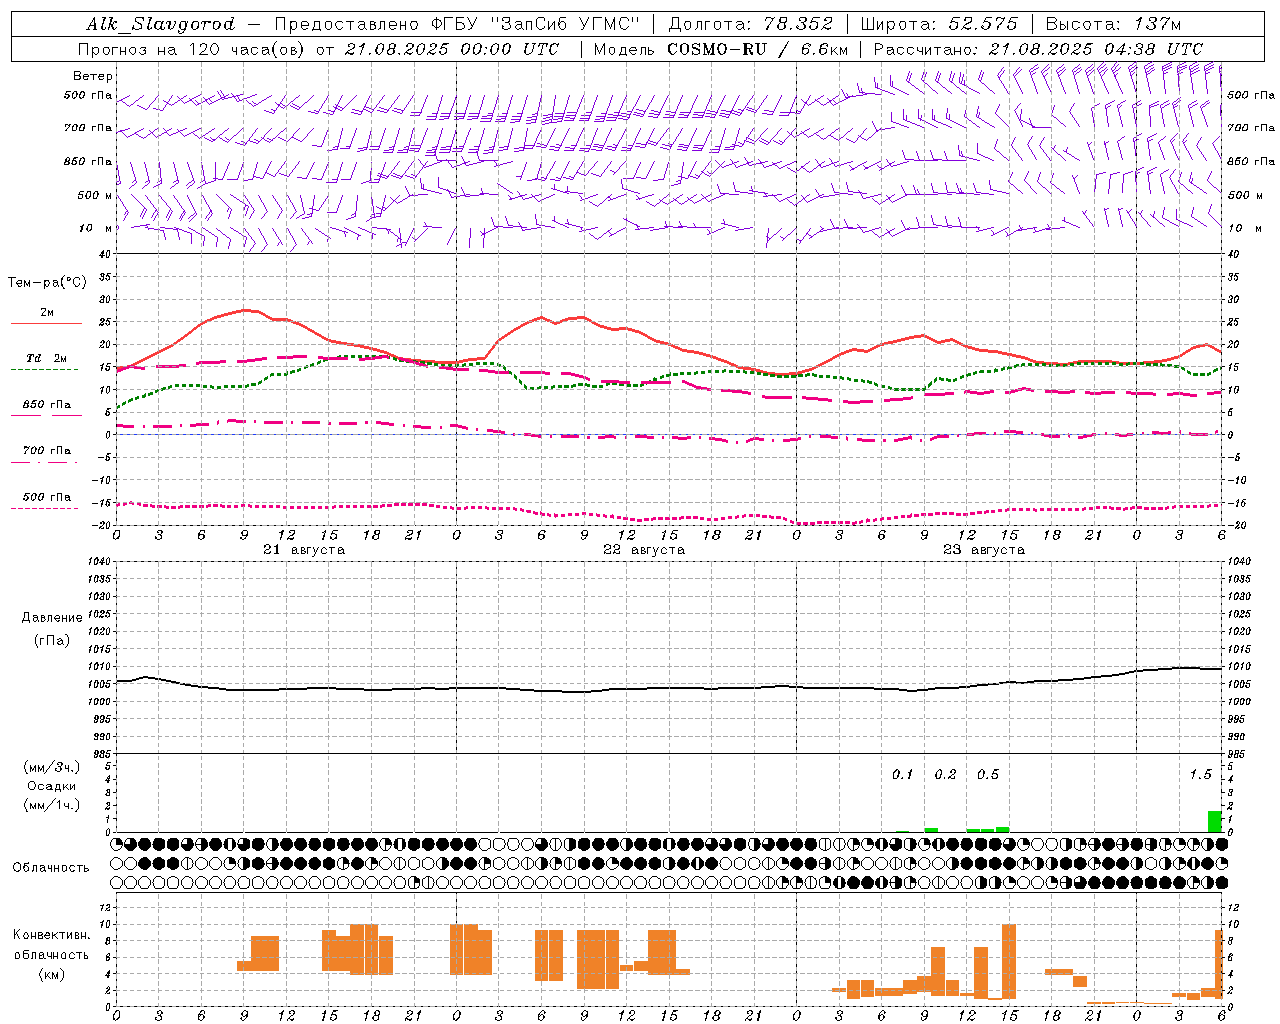The image size is (1280, 1024).
Task: Click the (км) convective cloud unit label
Action: click(51, 974)
